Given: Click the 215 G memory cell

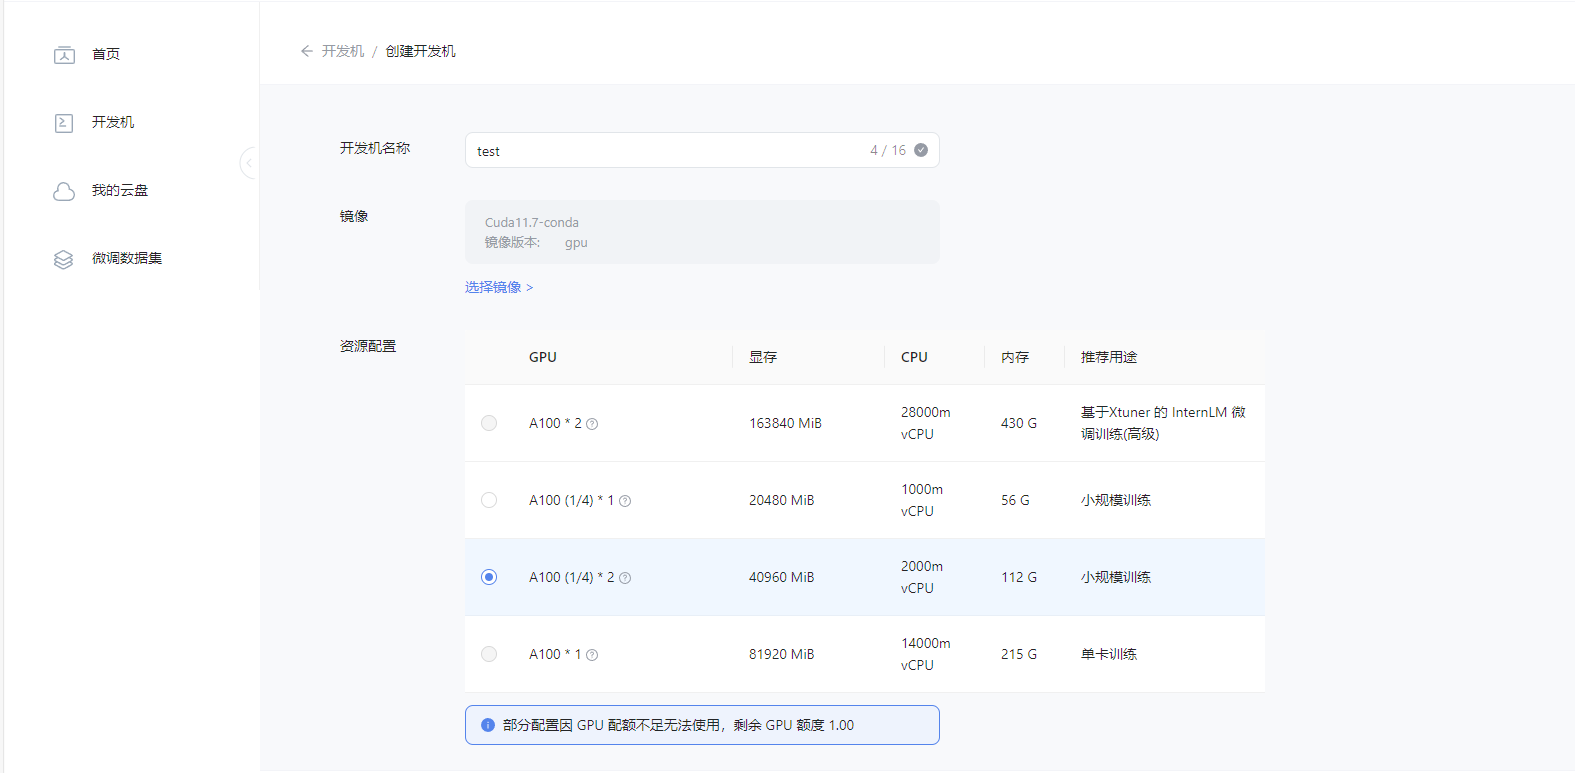Looking at the screenshot, I should (1019, 654).
